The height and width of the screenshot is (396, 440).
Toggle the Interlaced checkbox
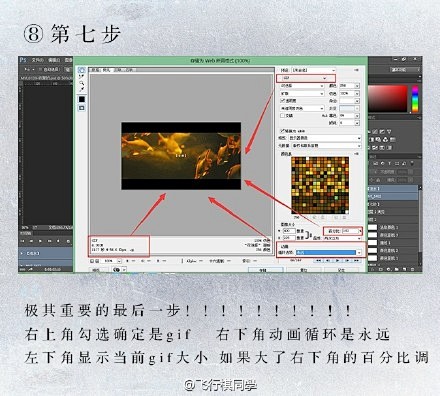282,116
